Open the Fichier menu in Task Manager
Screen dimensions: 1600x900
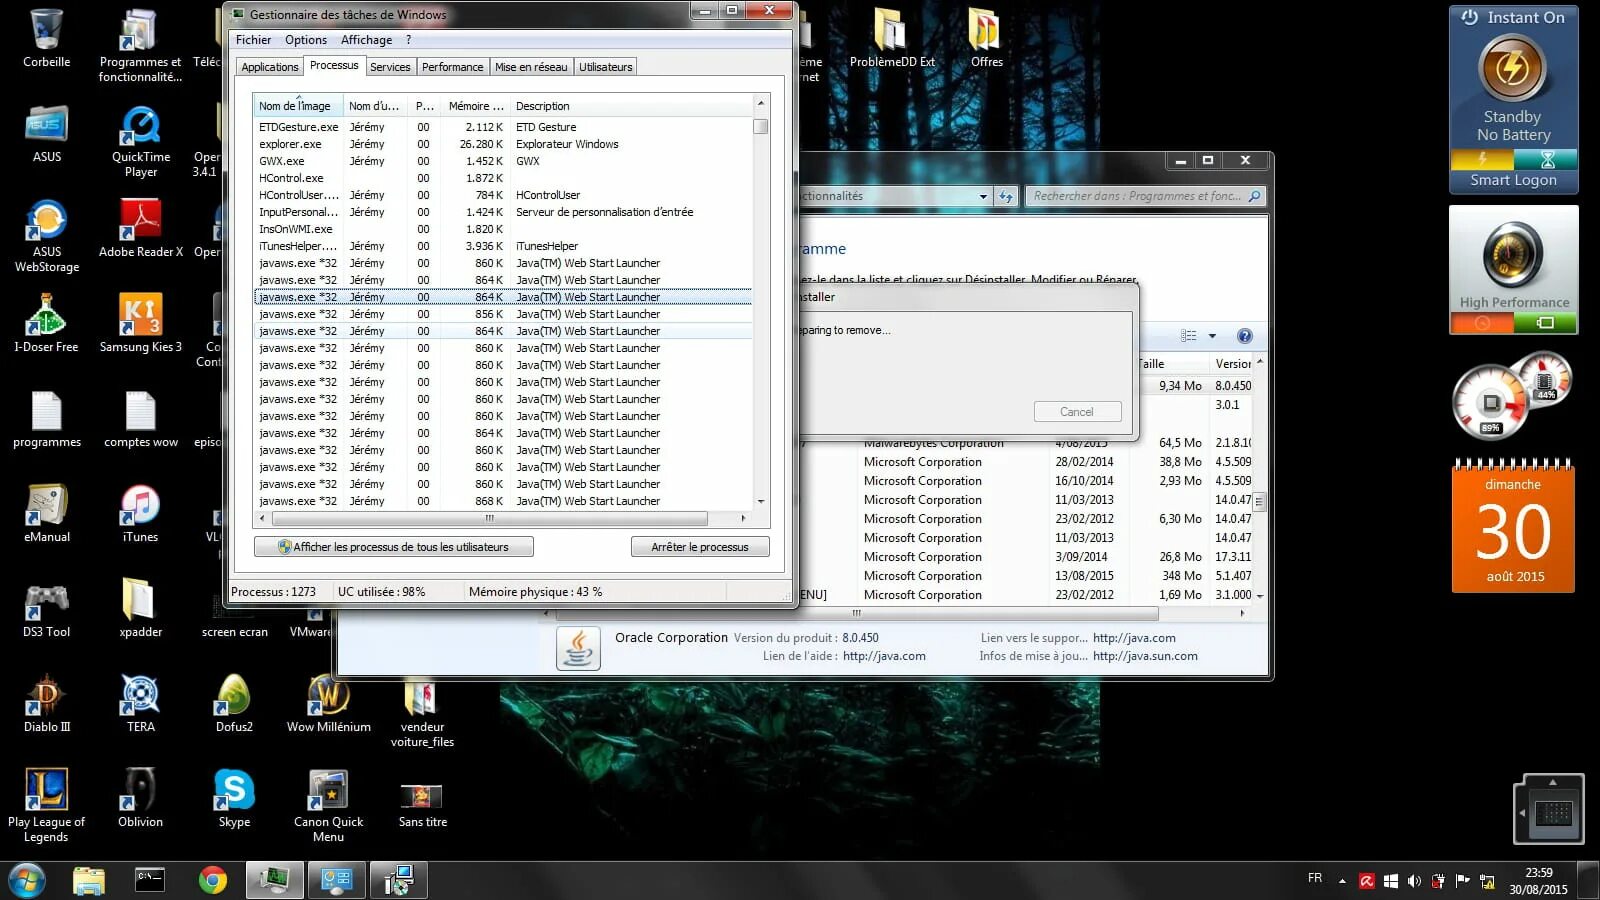(x=253, y=40)
